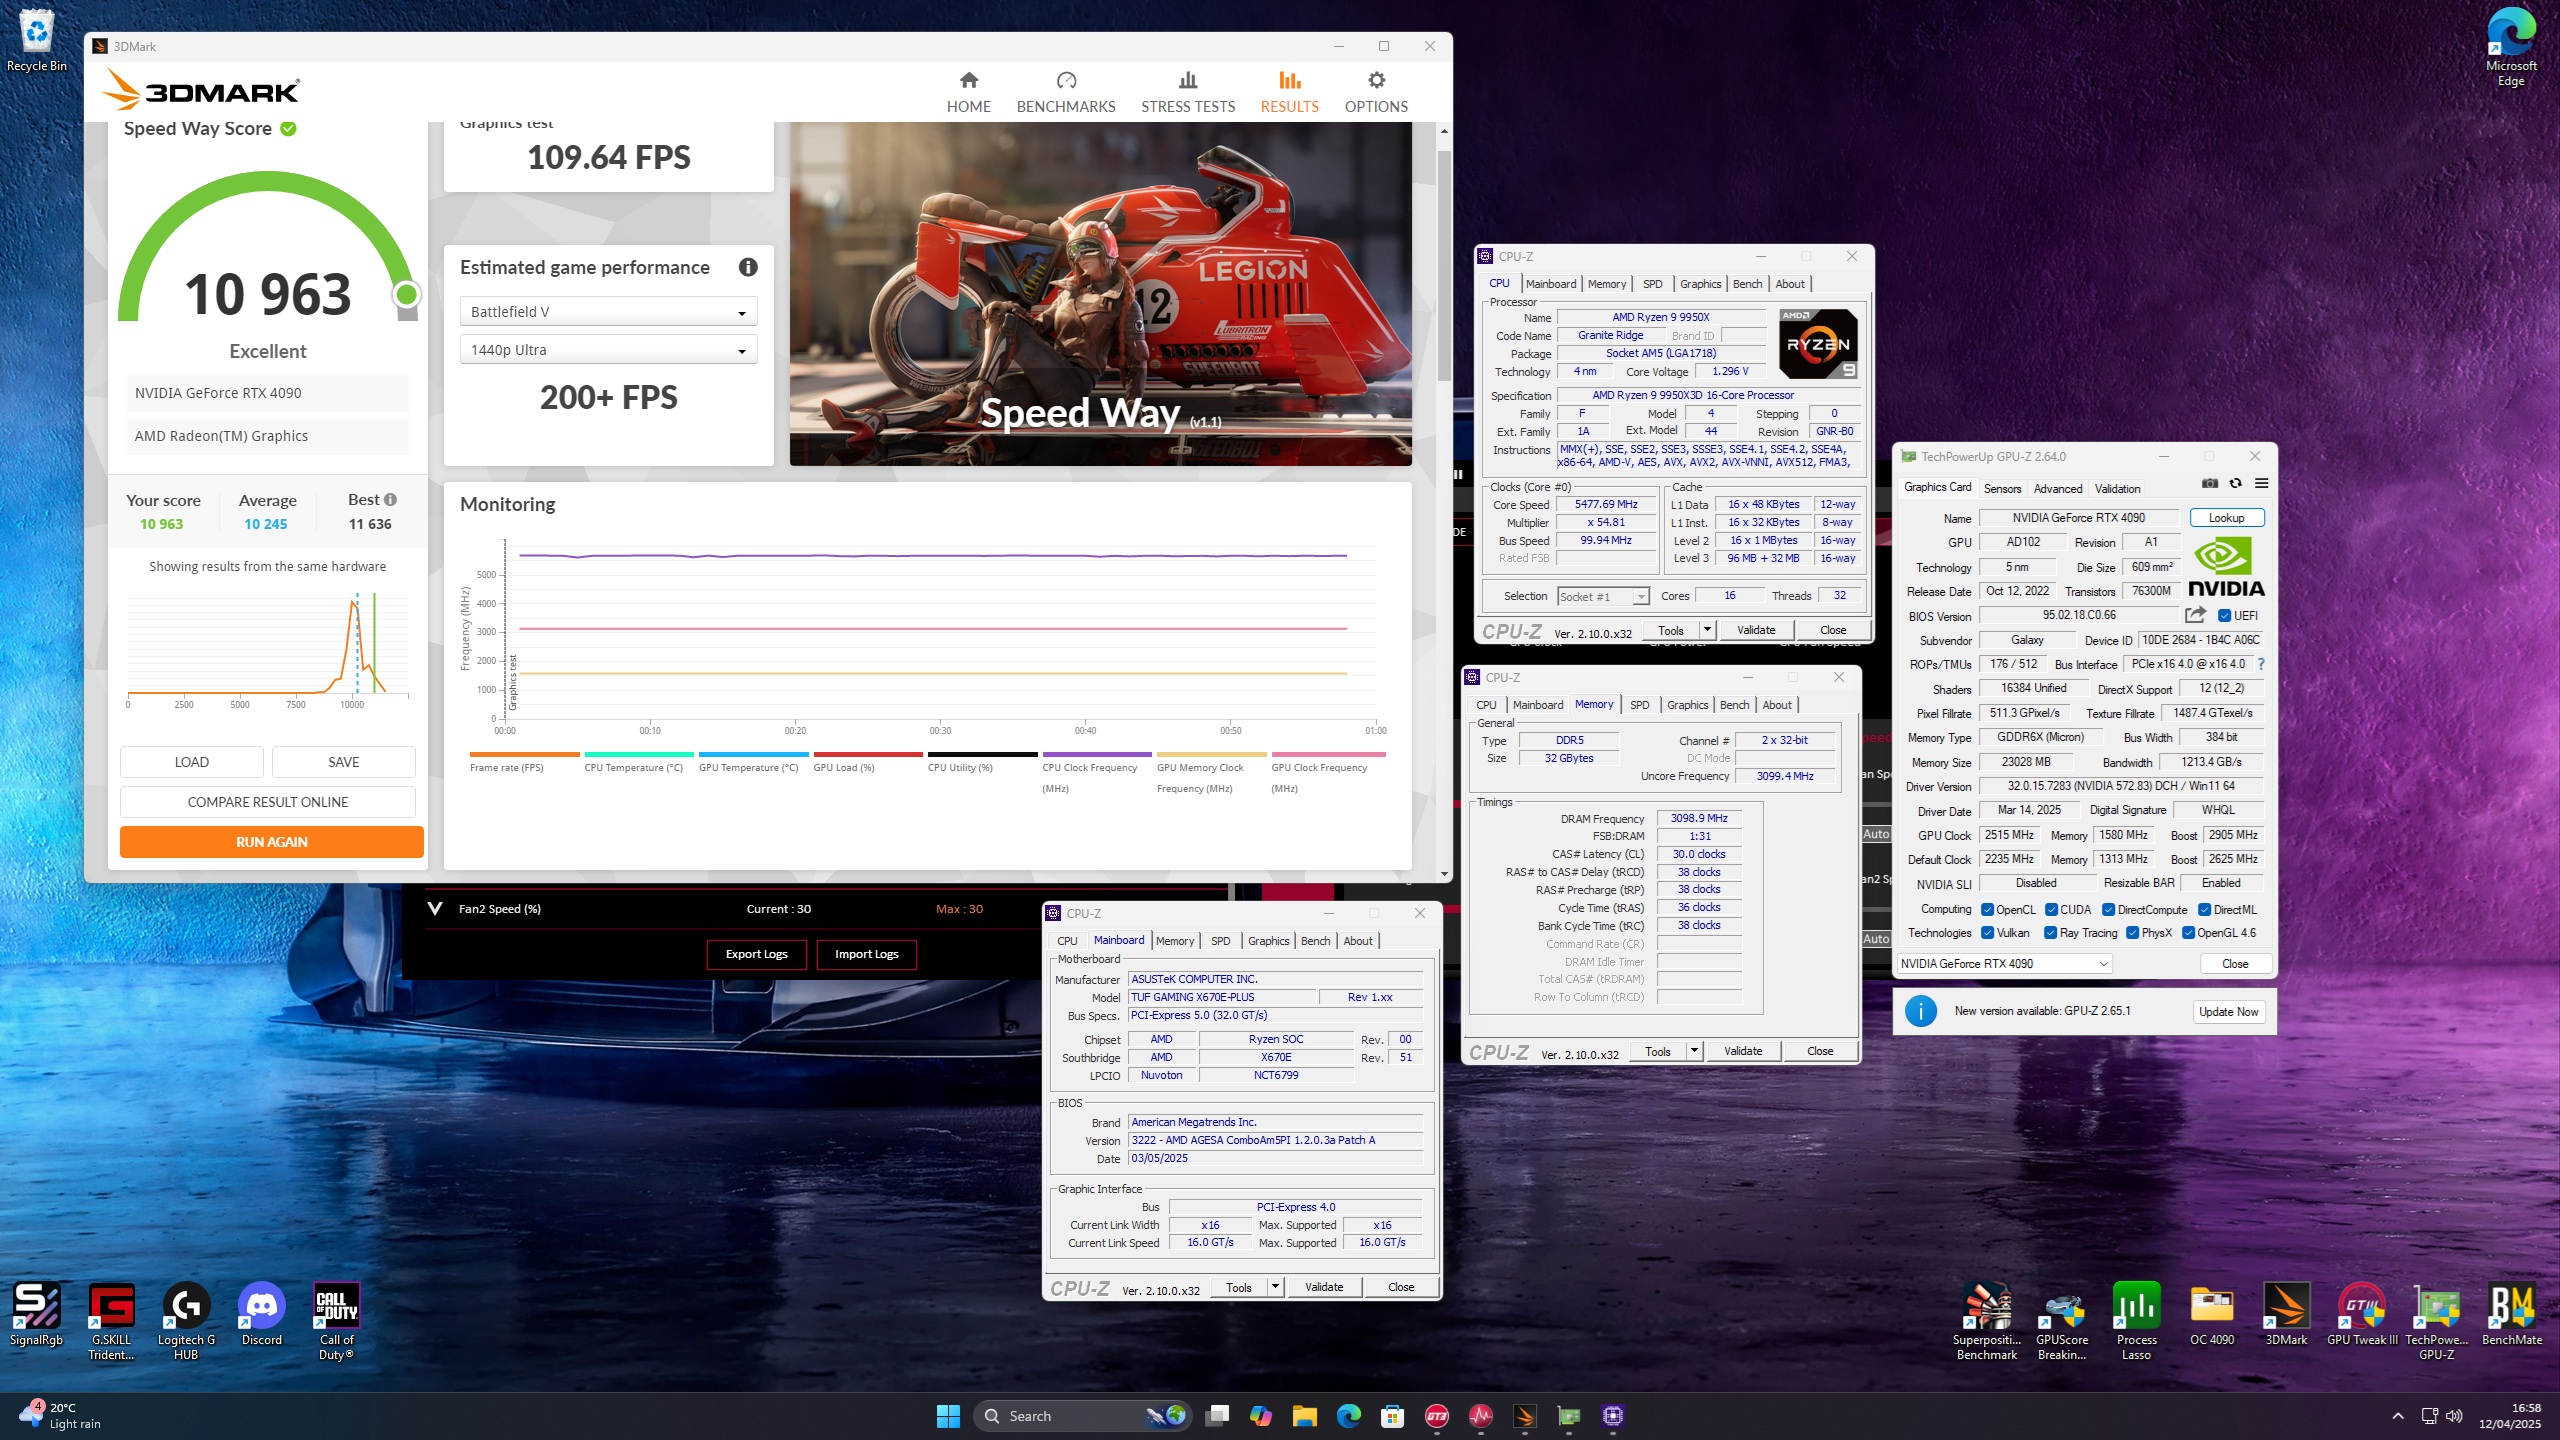Open the Graphics tab in the CPU-Z Mainboard window
Viewport: 2560px width, 1440px height.
click(1268, 941)
